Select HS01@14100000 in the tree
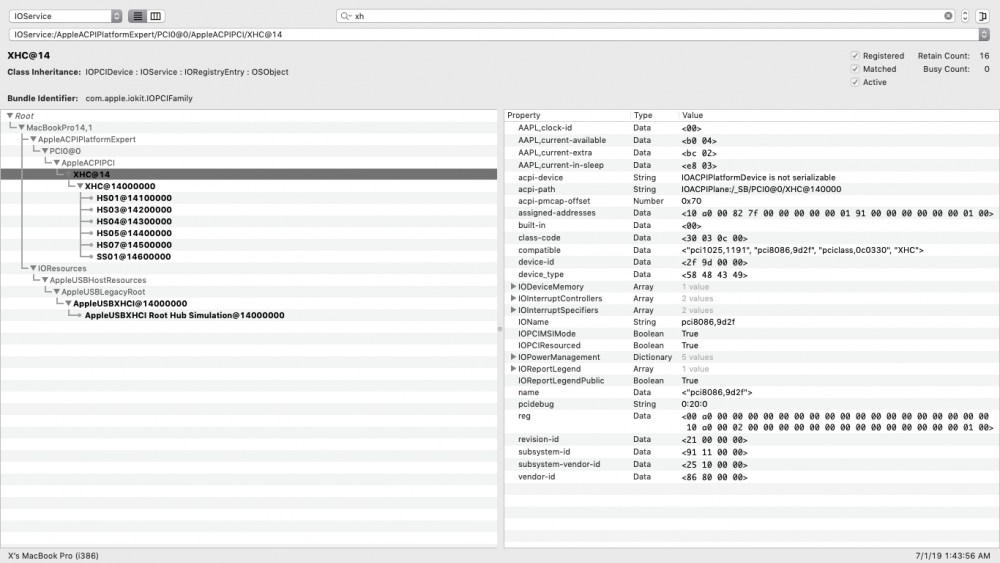This screenshot has height=563, width=1000. 134,198
